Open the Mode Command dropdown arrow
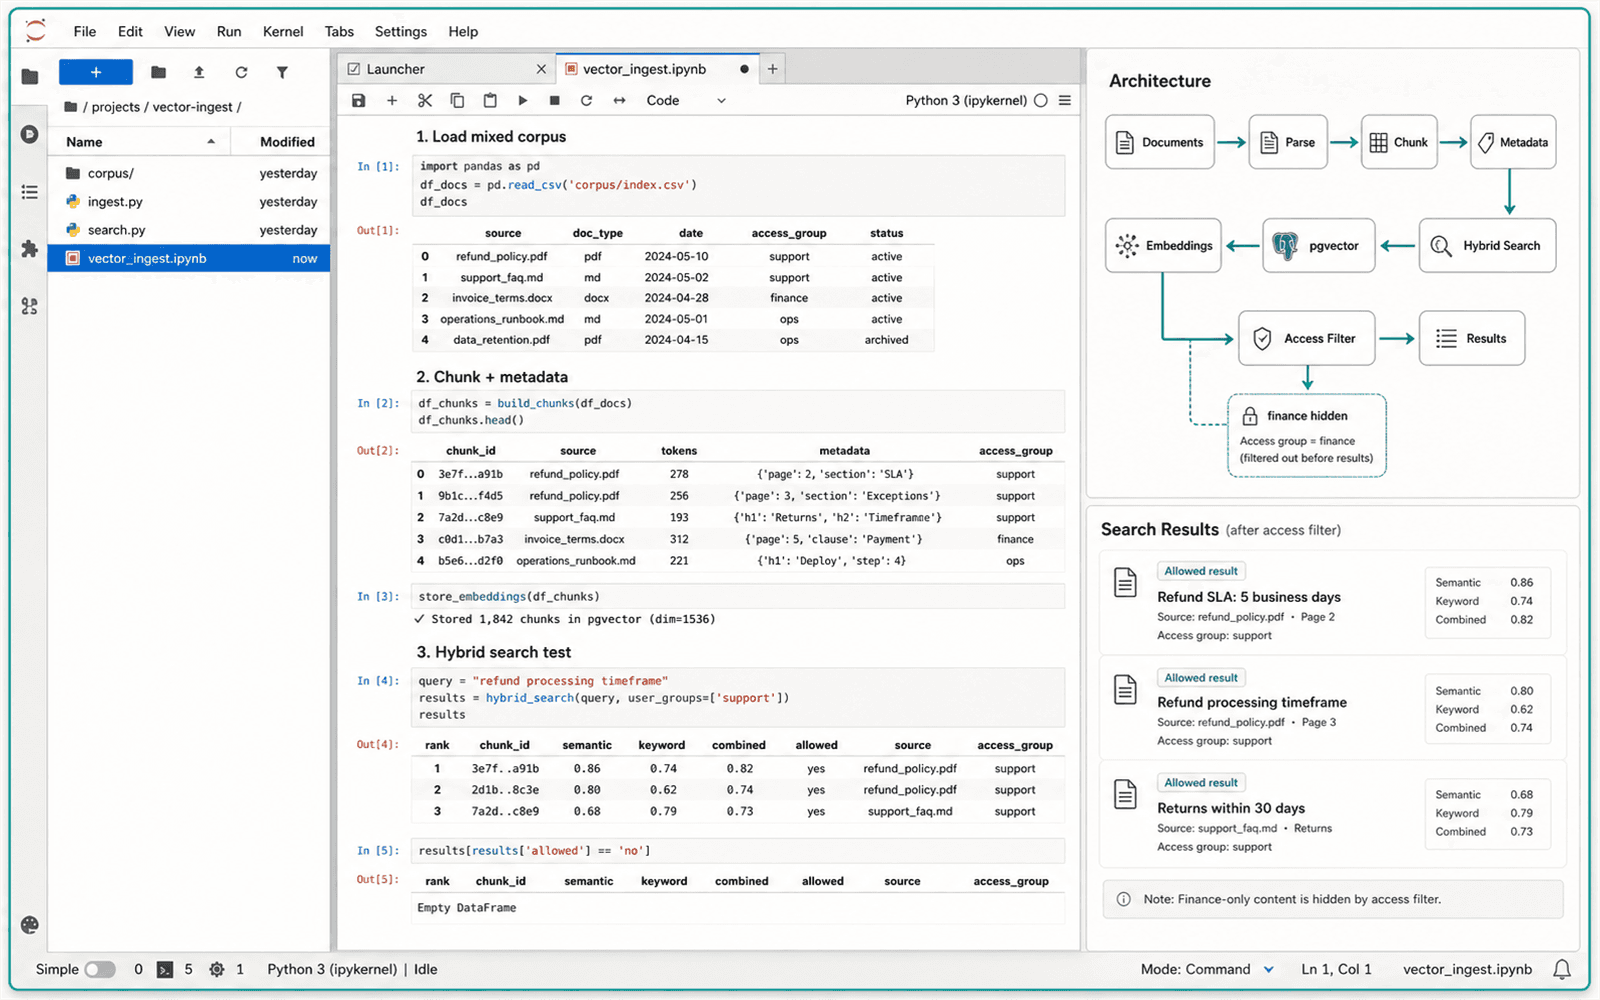The width and height of the screenshot is (1600, 1000). 1269,969
